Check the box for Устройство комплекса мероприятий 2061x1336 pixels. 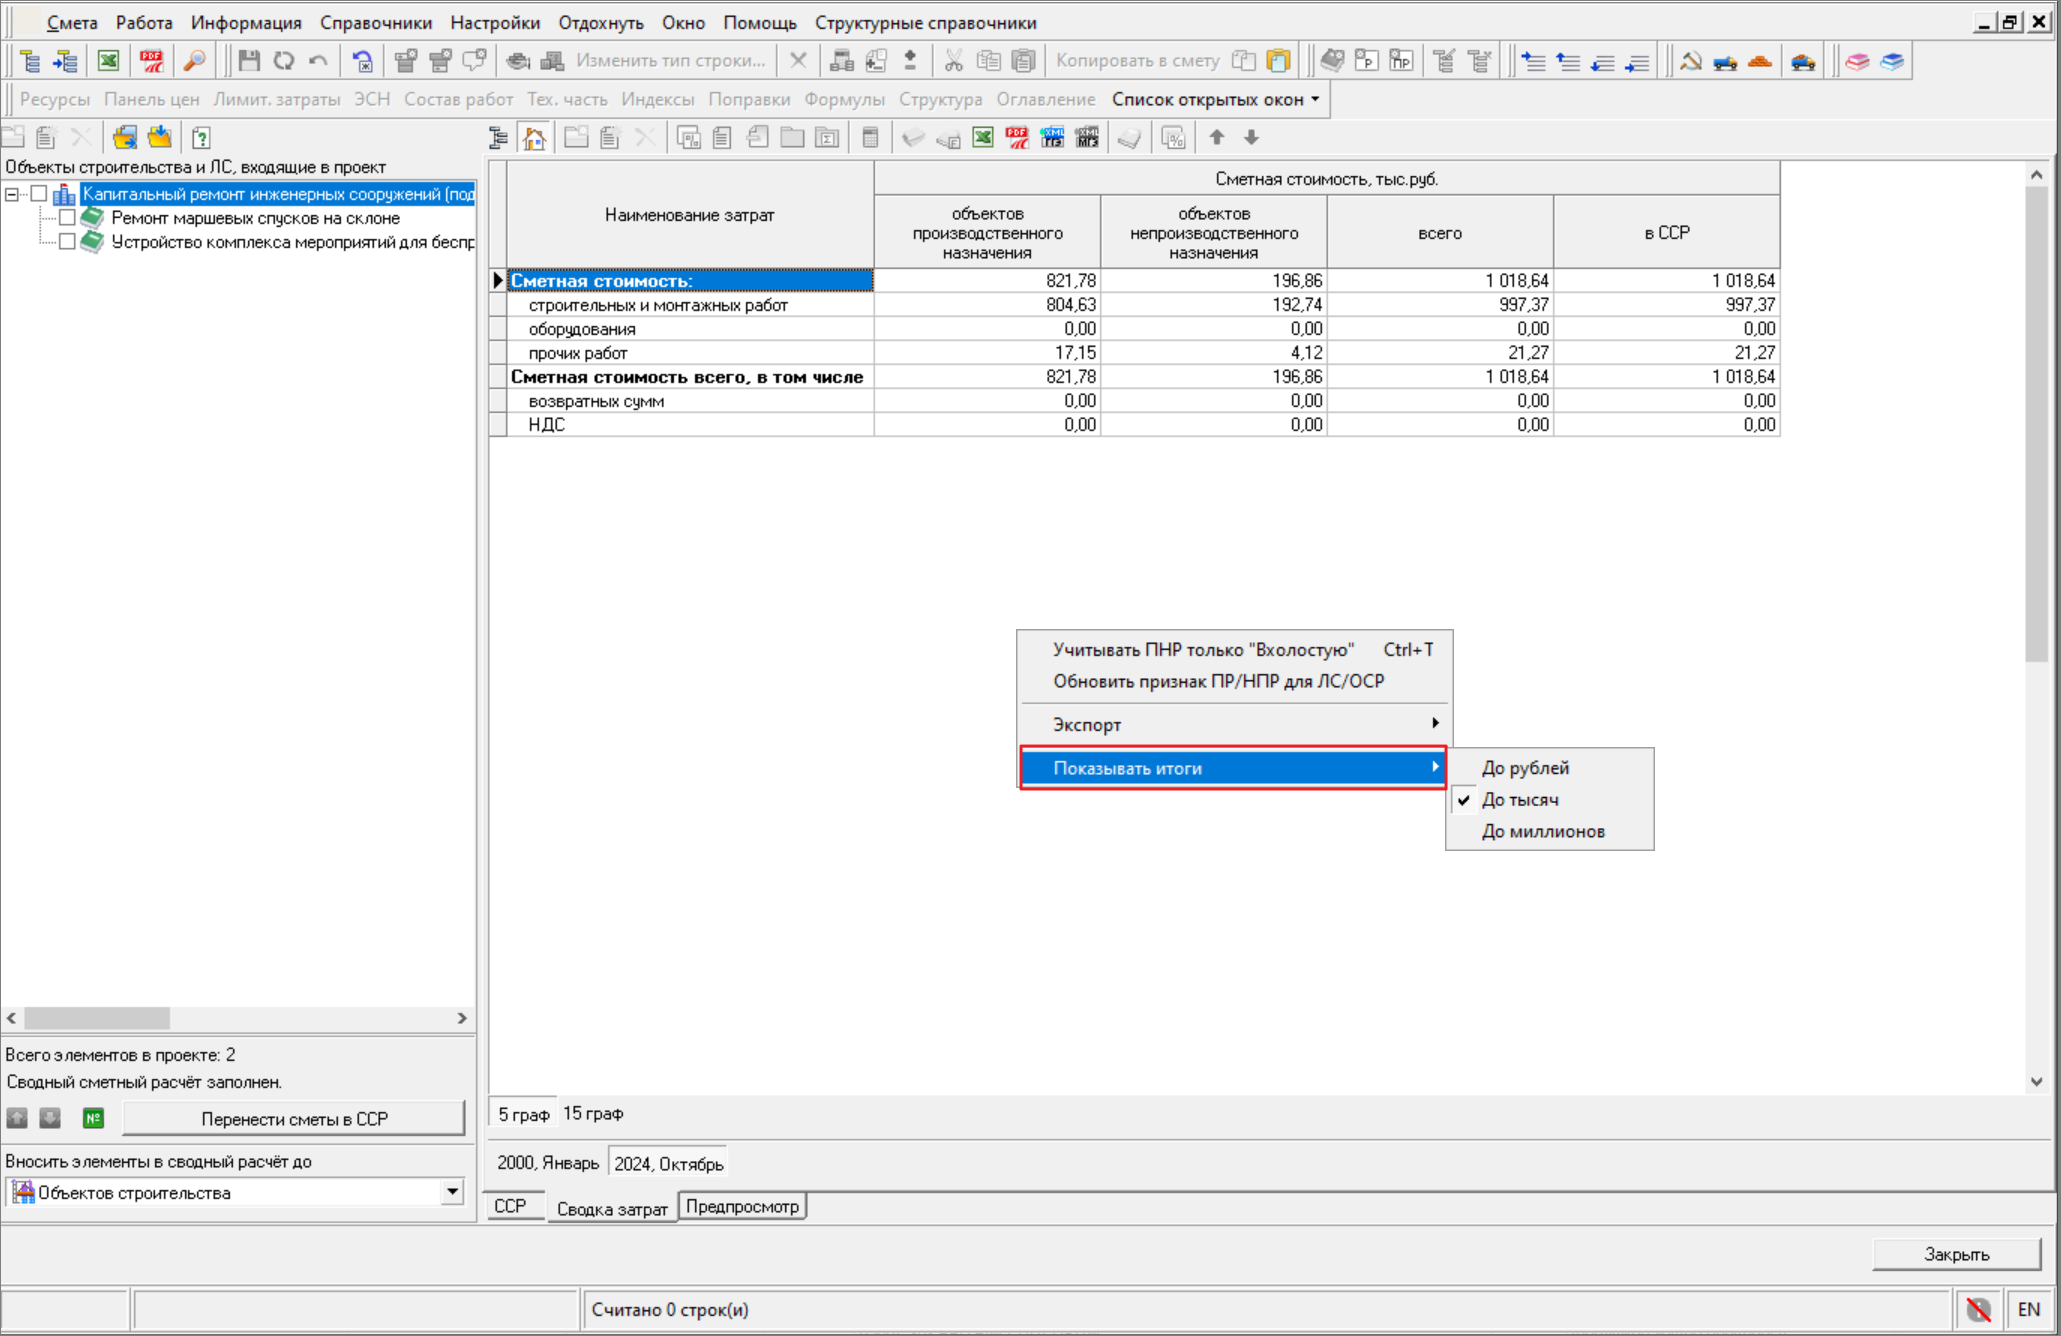(x=67, y=242)
